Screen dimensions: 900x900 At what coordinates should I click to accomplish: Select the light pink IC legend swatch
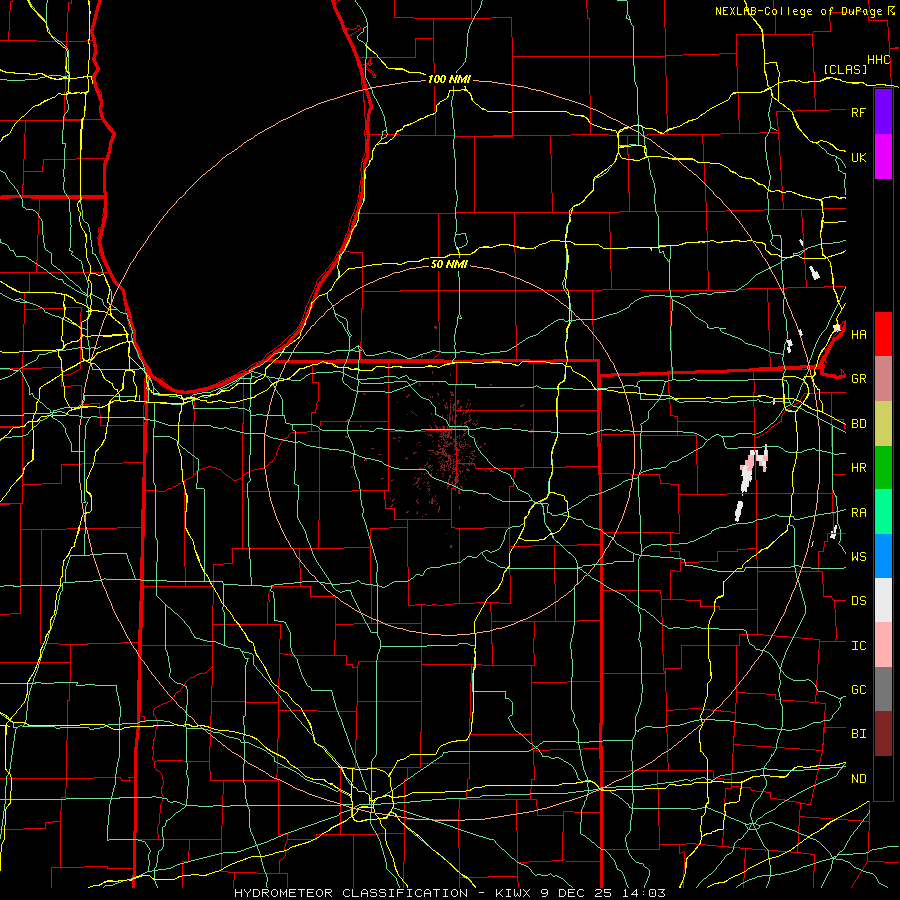(883, 645)
